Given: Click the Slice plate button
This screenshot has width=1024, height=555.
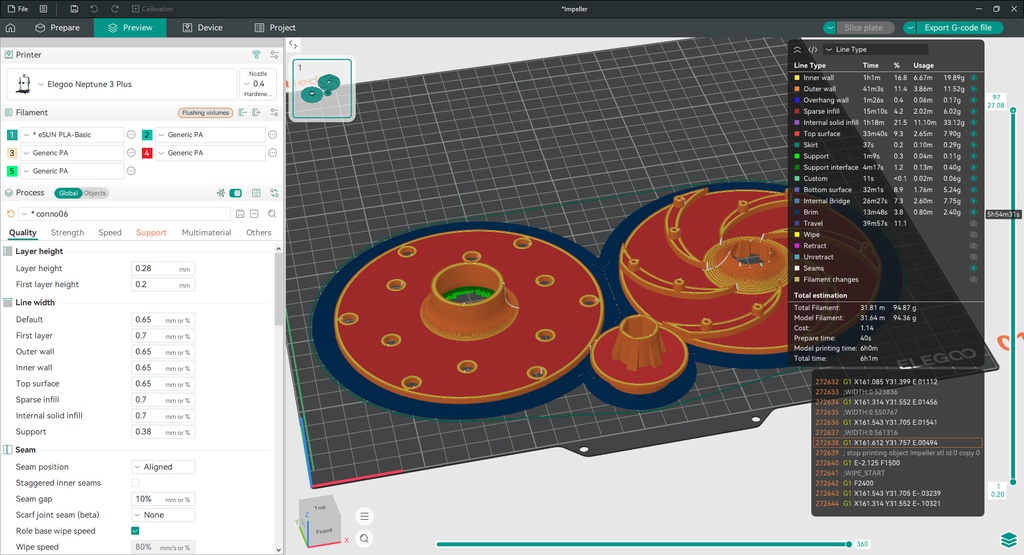Looking at the screenshot, I should click(863, 27).
